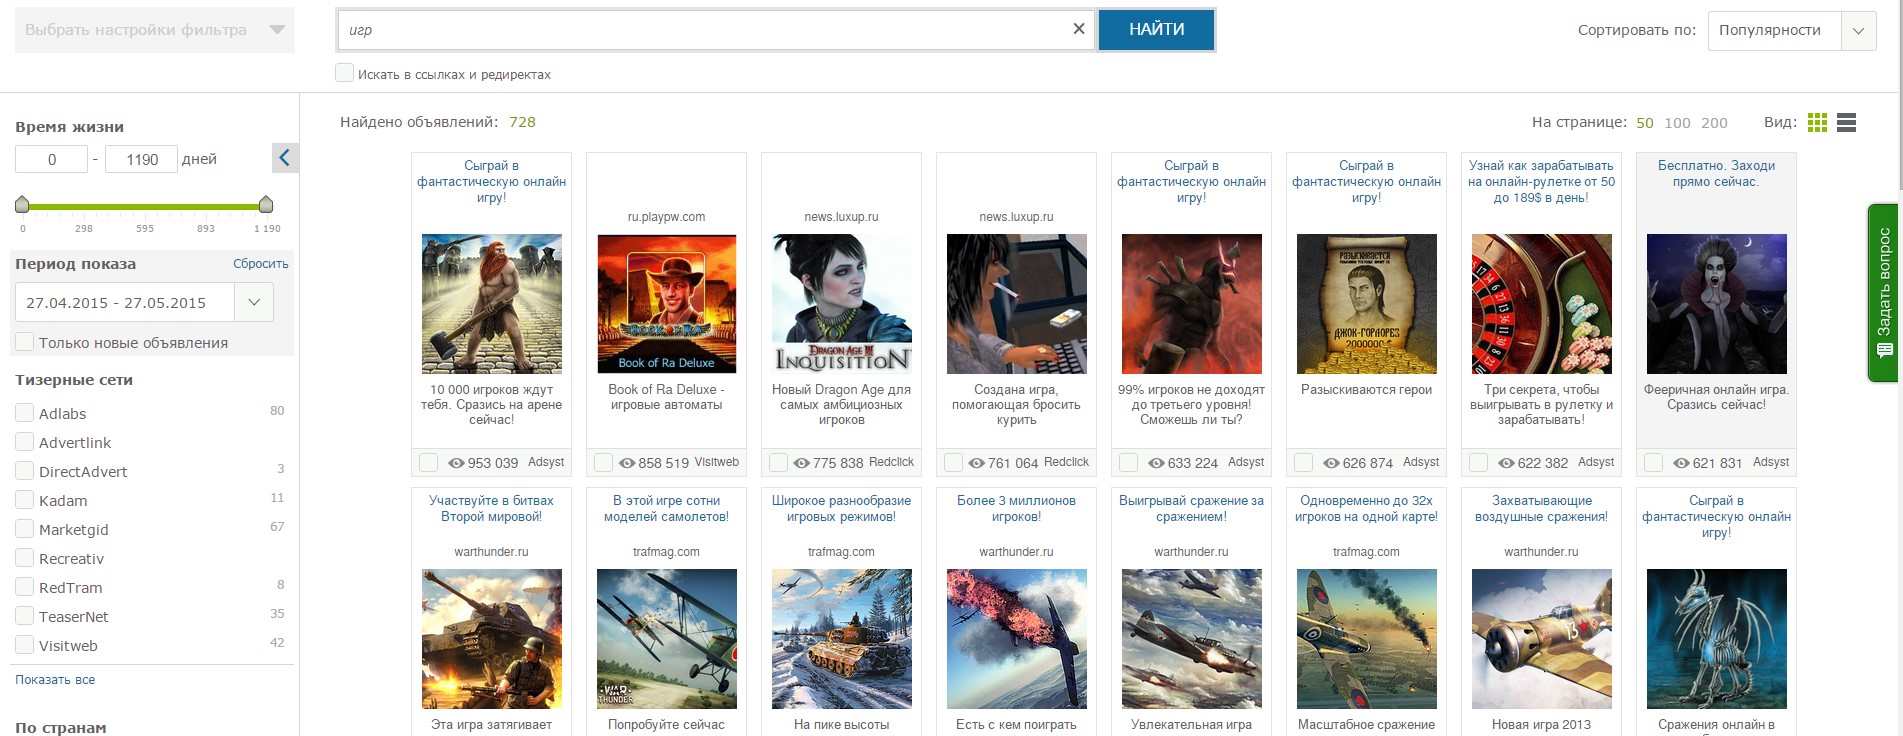Image resolution: width=1903 pixels, height=736 pixels.
Task: Click the eye icon beside 621 831
Action: pos(1681,463)
